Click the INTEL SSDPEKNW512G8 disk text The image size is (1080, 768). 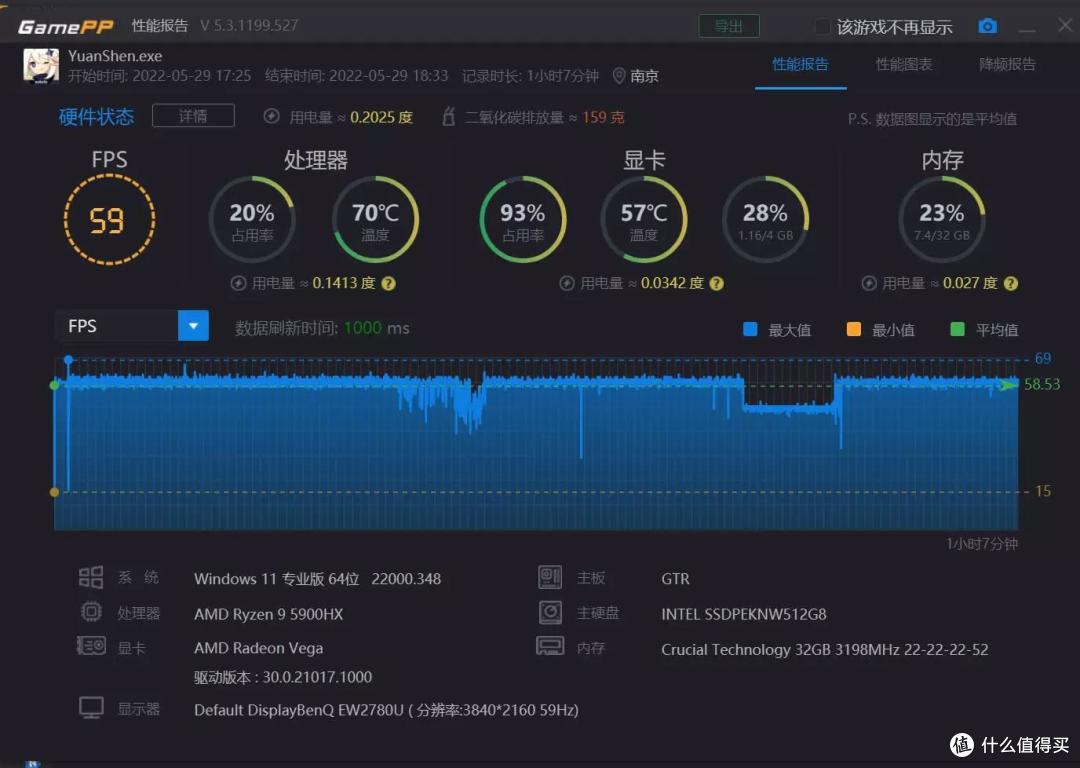coord(744,614)
